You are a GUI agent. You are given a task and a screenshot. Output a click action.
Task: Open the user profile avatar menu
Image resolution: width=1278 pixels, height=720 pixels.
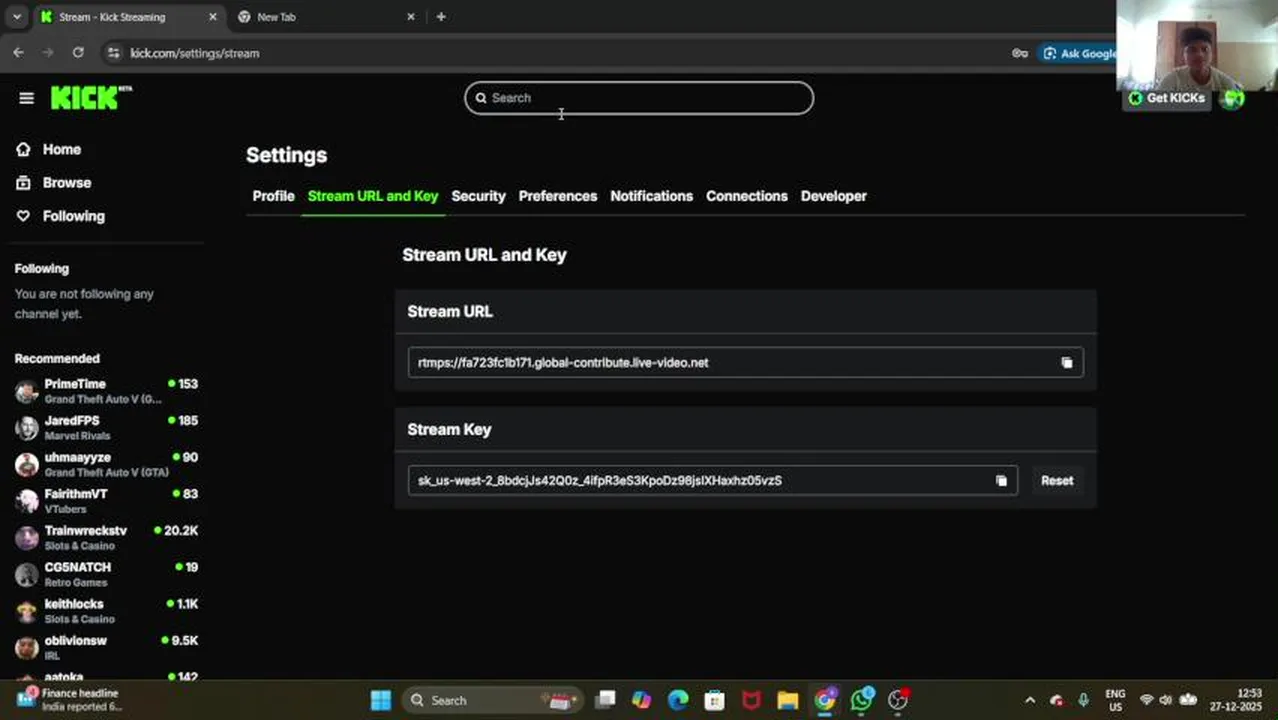[1233, 98]
